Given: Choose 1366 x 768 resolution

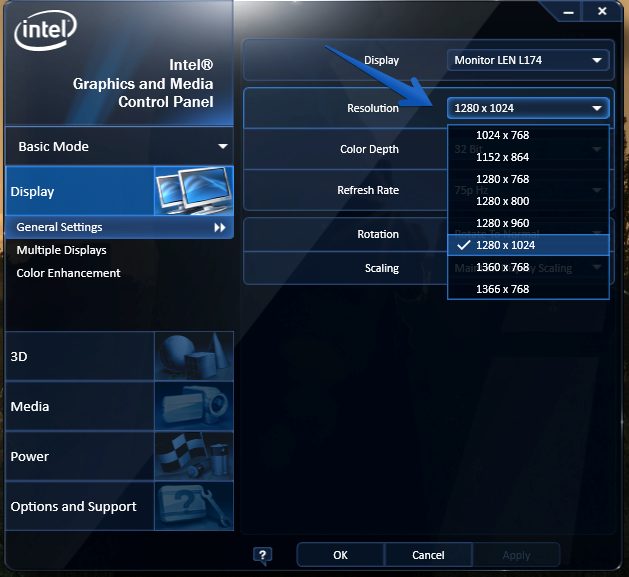Looking at the screenshot, I should [x=528, y=289].
